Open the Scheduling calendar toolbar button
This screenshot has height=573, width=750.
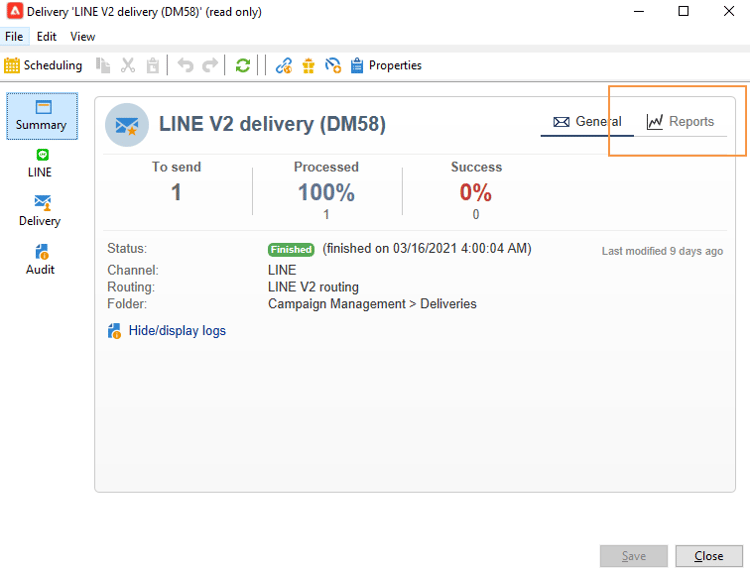[x=43, y=65]
